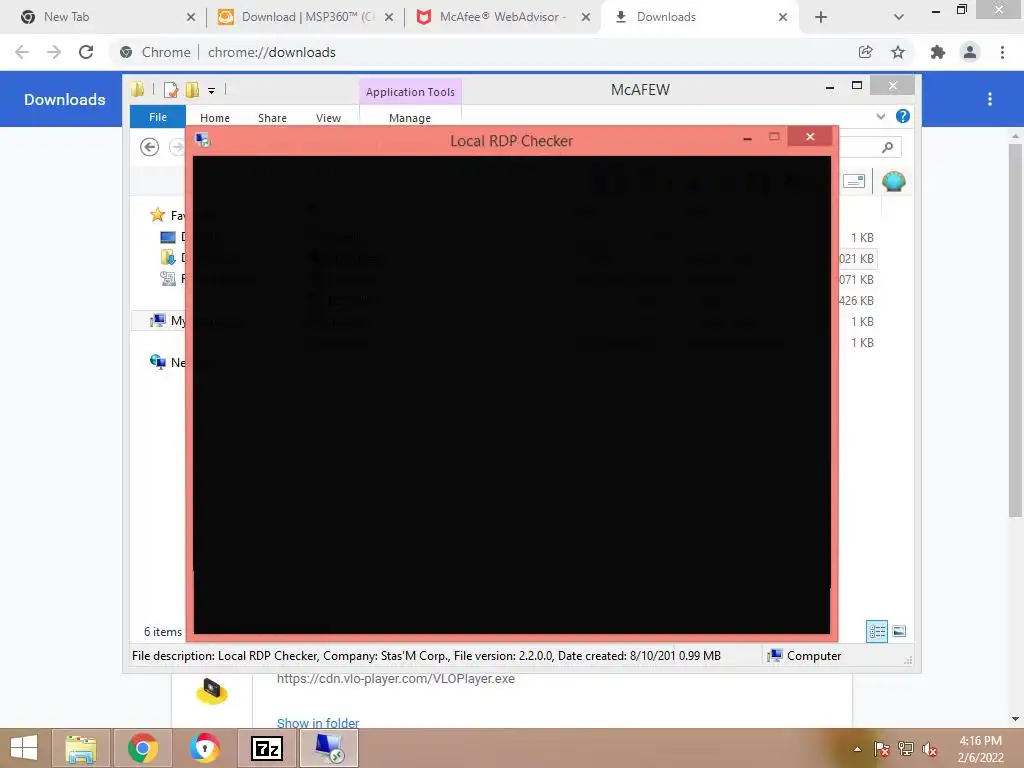The width and height of the screenshot is (1024, 768).
Task: Open a new browser tab with the plus button
Action: [821, 17]
